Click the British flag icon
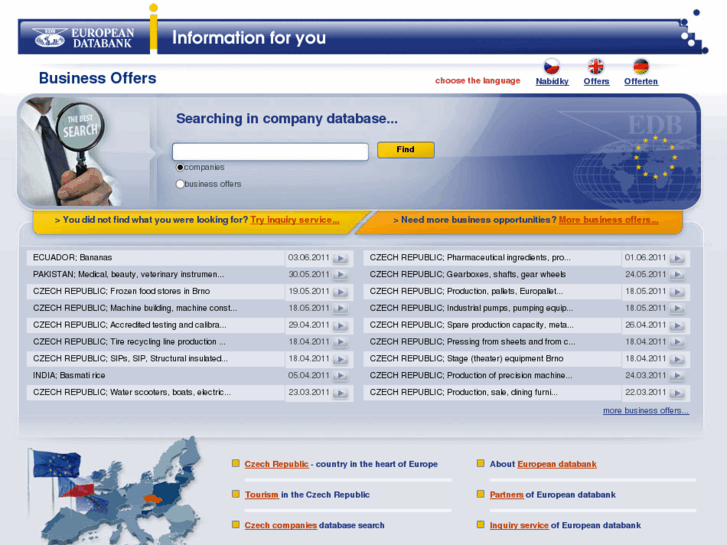This screenshot has width=727, height=545. 596,66
